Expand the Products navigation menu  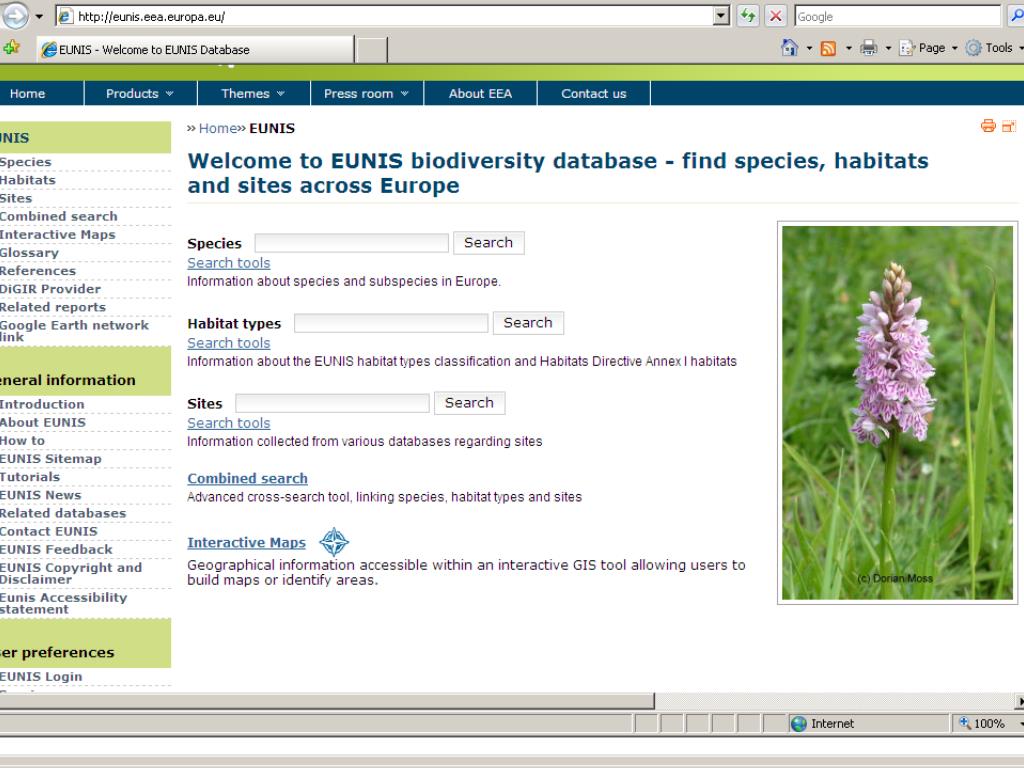coord(140,93)
